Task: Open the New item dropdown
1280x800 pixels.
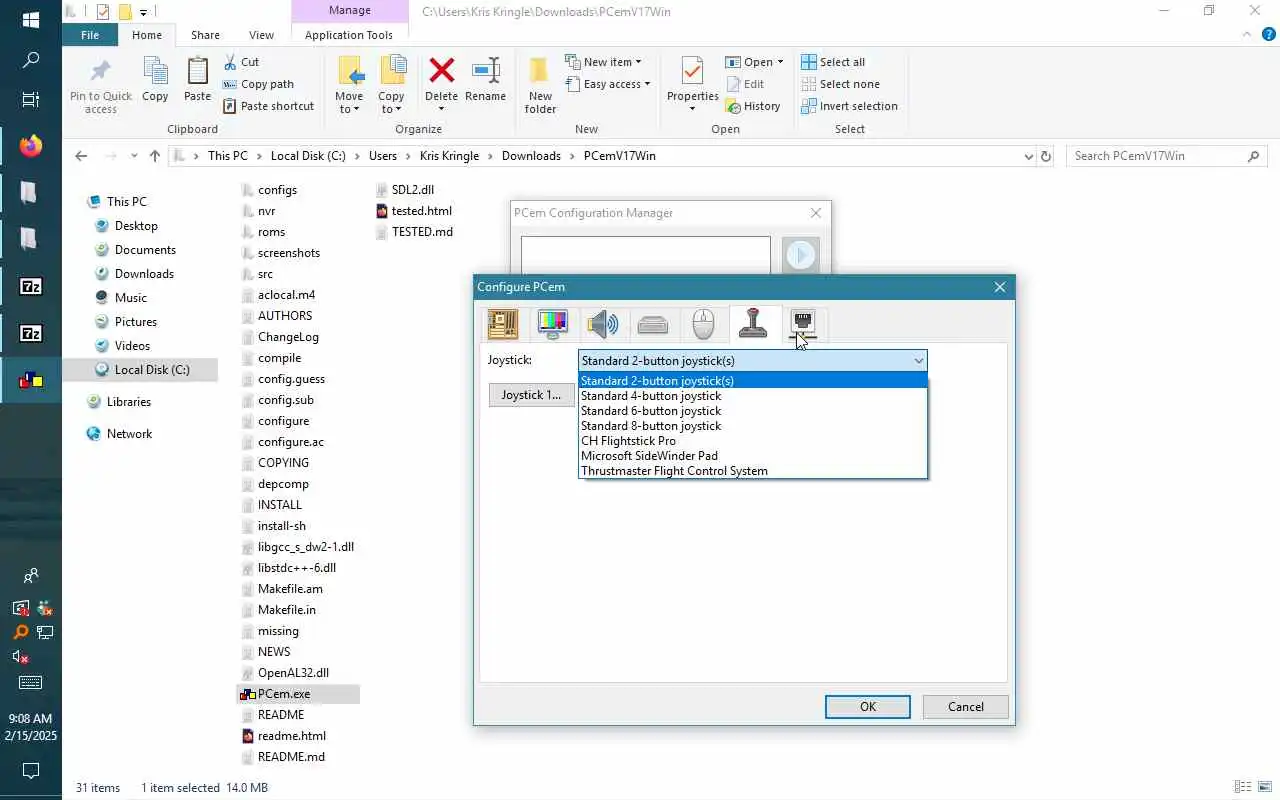Action: (x=603, y=62)
